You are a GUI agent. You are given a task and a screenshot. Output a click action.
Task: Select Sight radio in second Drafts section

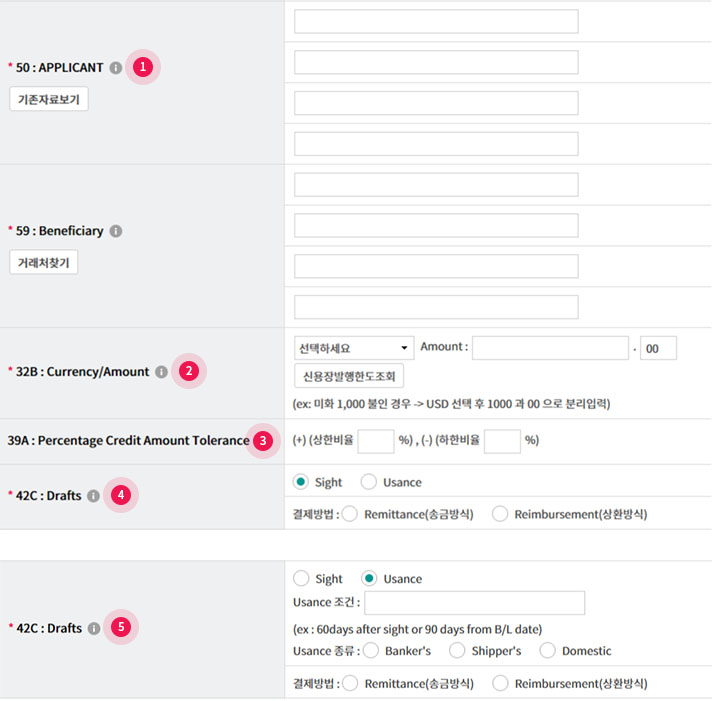coord(301,578)
